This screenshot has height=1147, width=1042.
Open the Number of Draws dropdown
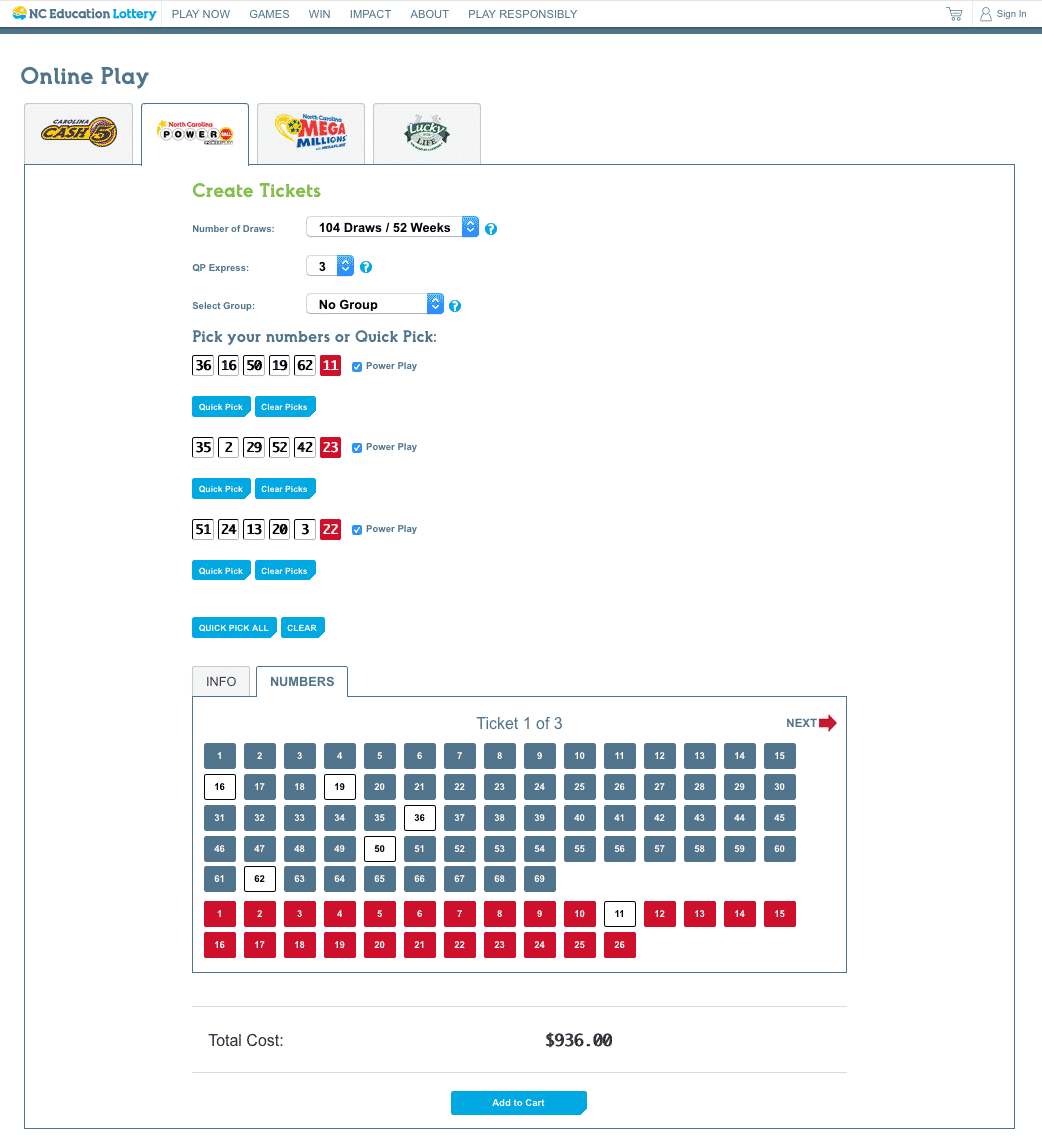pos(392,228)
